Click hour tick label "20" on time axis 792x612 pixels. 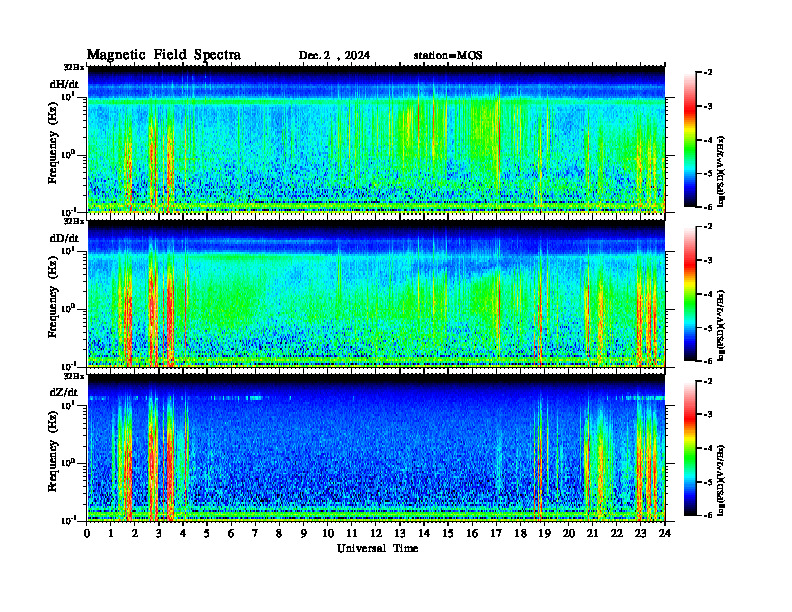tap(569, 533)
